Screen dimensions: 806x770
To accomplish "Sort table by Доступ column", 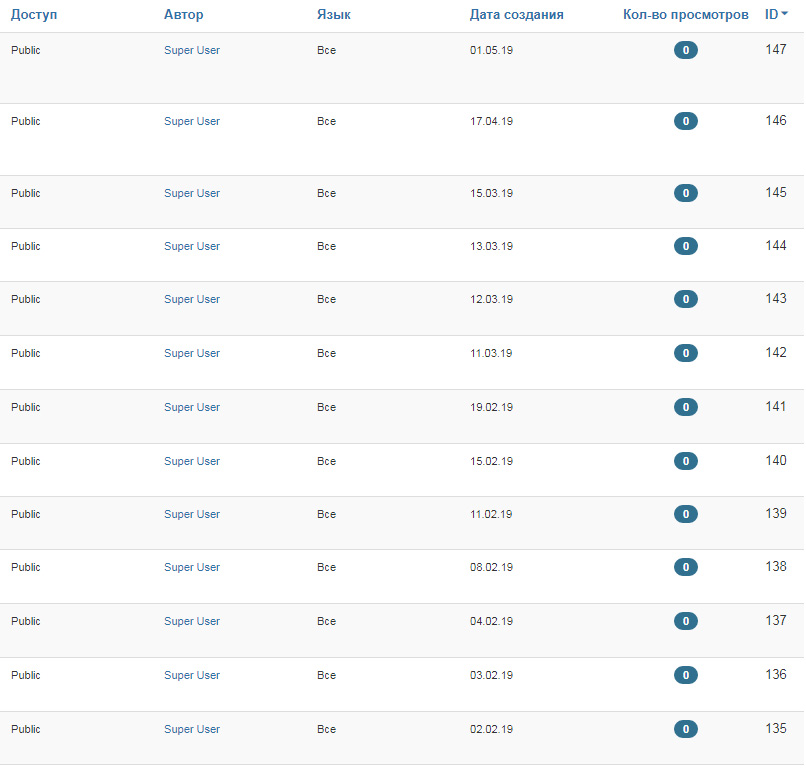I will 34,15.
